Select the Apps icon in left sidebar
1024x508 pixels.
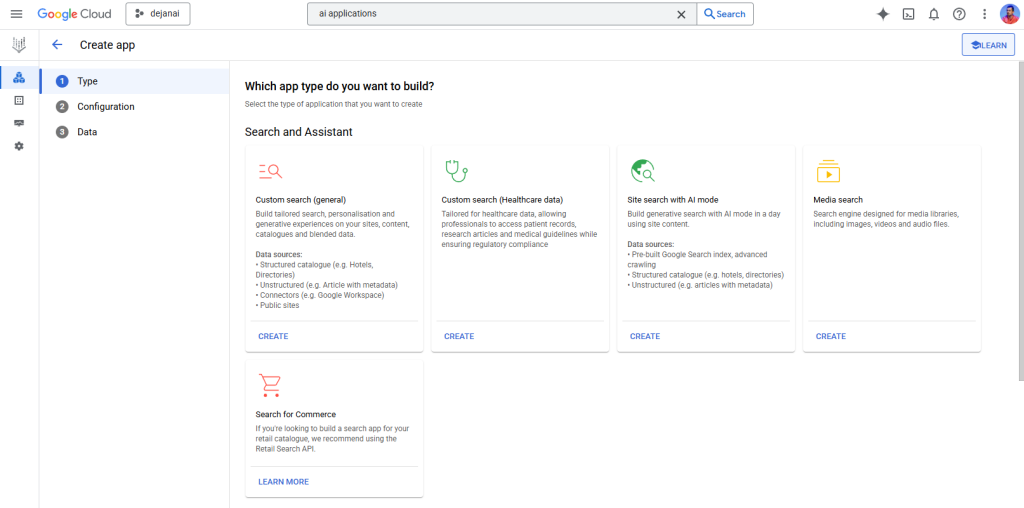[x=19, y=77]
